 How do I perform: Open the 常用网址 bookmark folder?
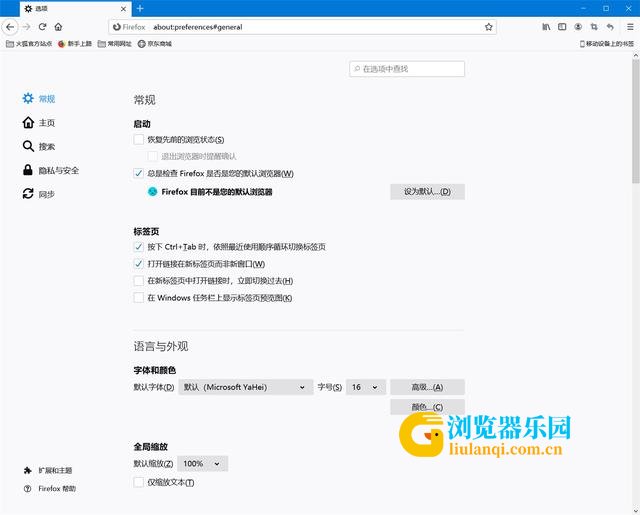pos(115,44)
